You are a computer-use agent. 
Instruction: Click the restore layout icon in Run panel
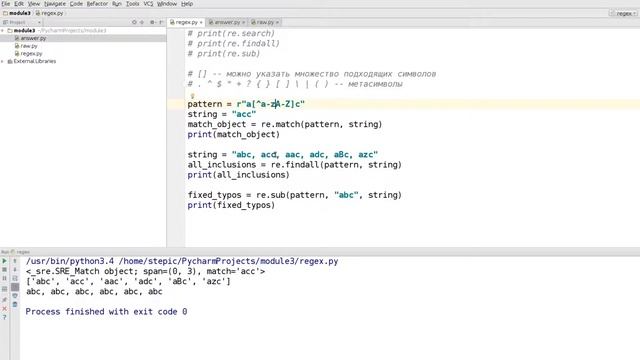click(4, 289)
